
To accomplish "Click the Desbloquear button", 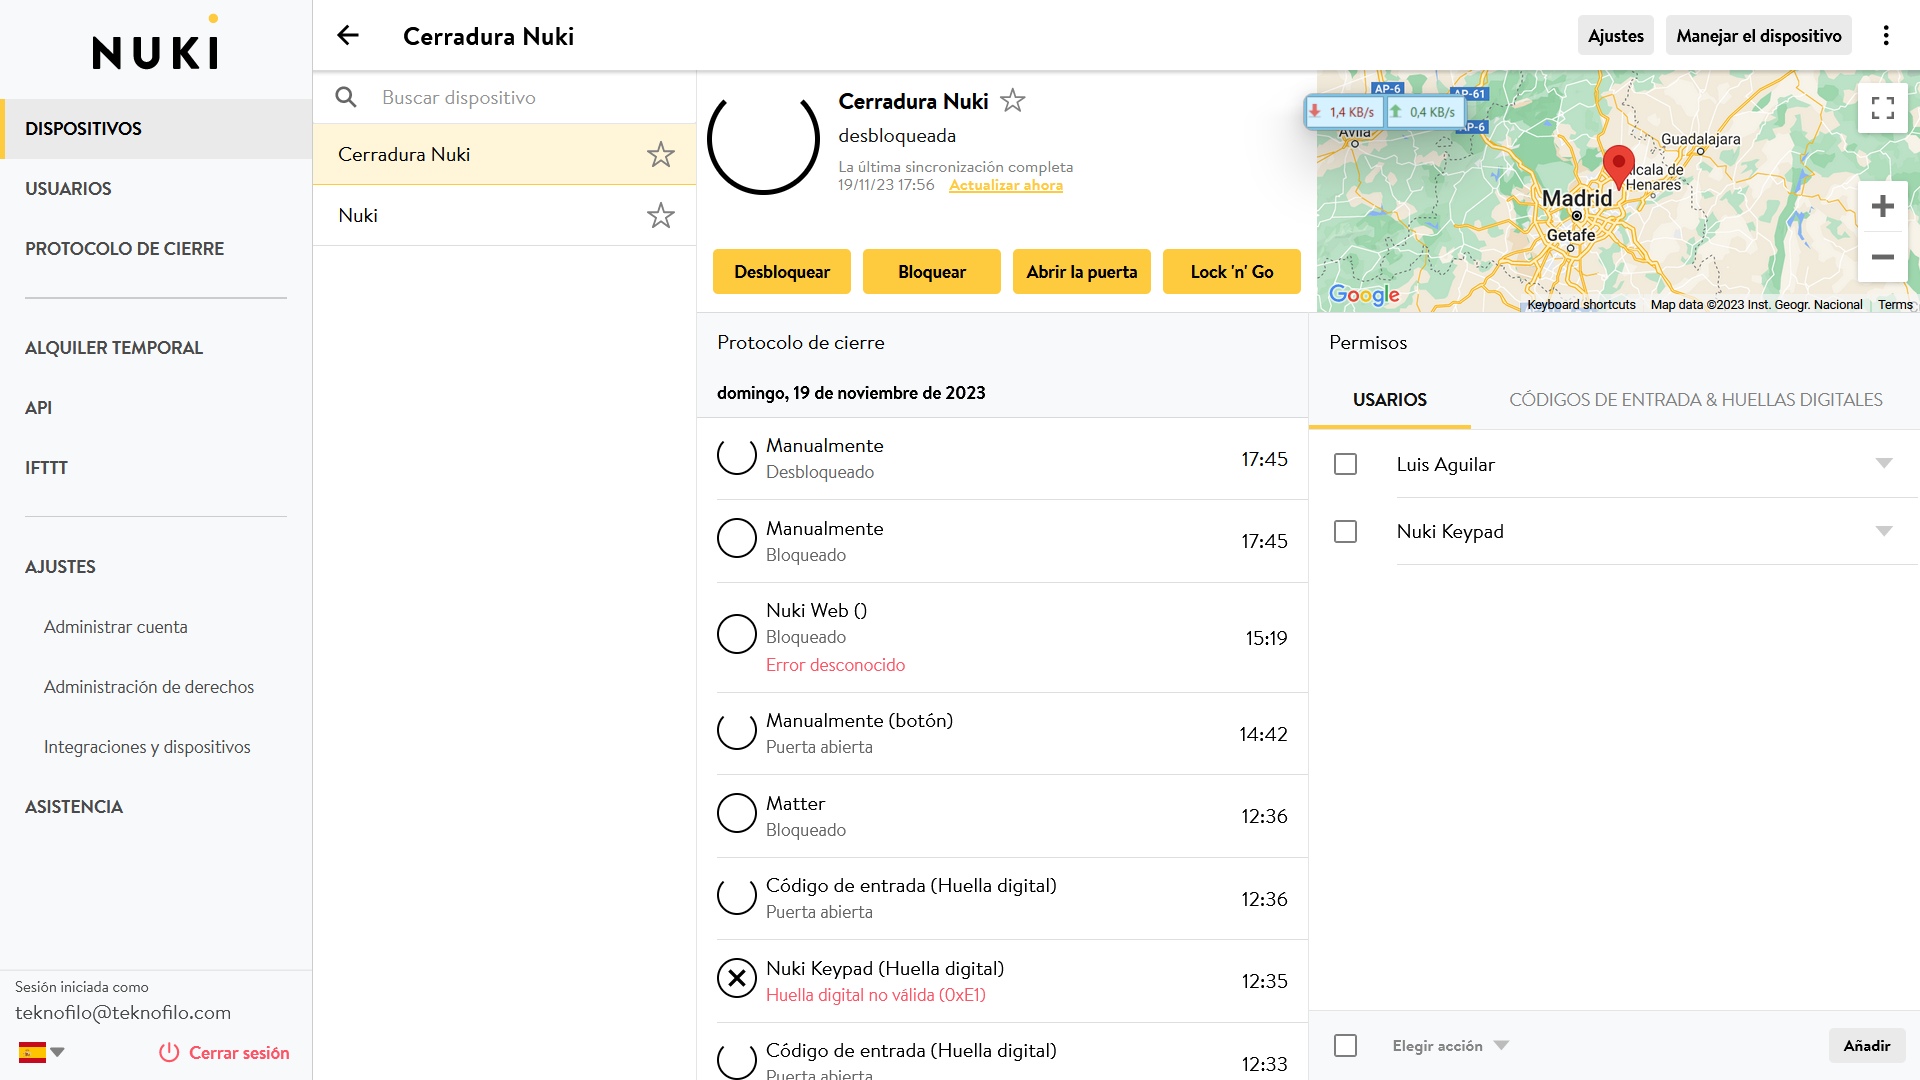I will pyautogui.click(x=782, y=272).
